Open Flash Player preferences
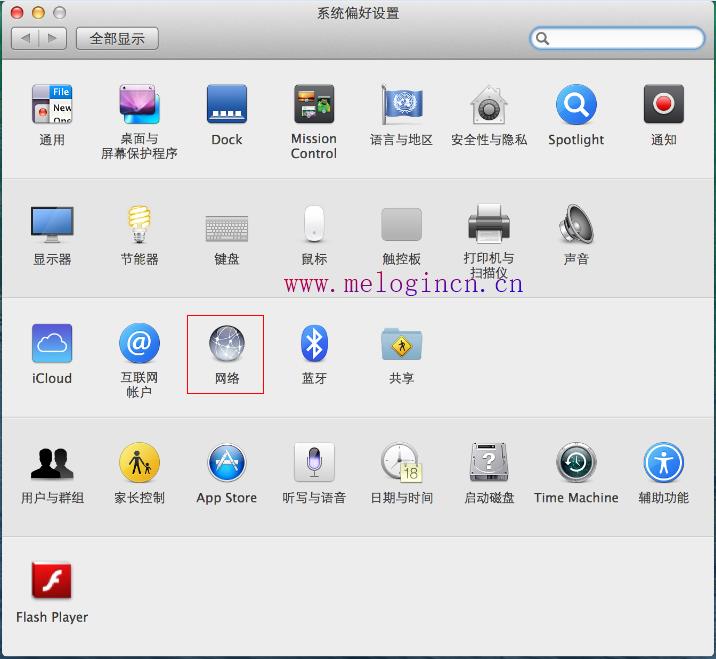This screenshot has height=659, width=716. tap(52, 580)
